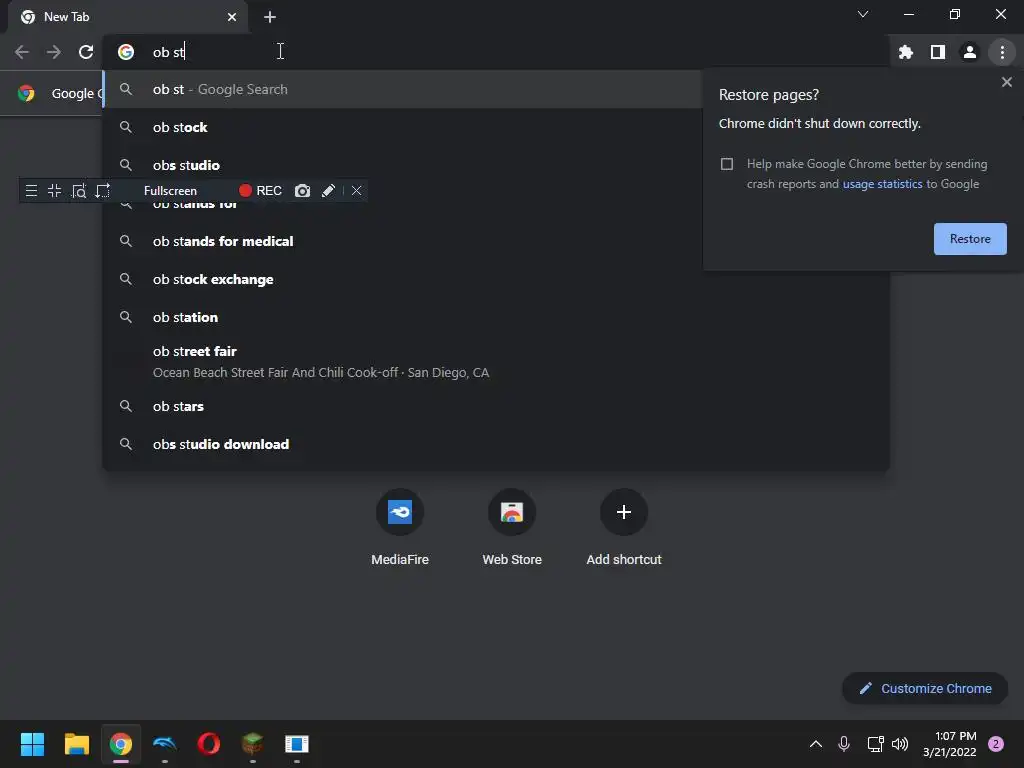Viewport: 1024px width, 768px height.
Task: Click the microphone tray icon
Action: [844, 744]
